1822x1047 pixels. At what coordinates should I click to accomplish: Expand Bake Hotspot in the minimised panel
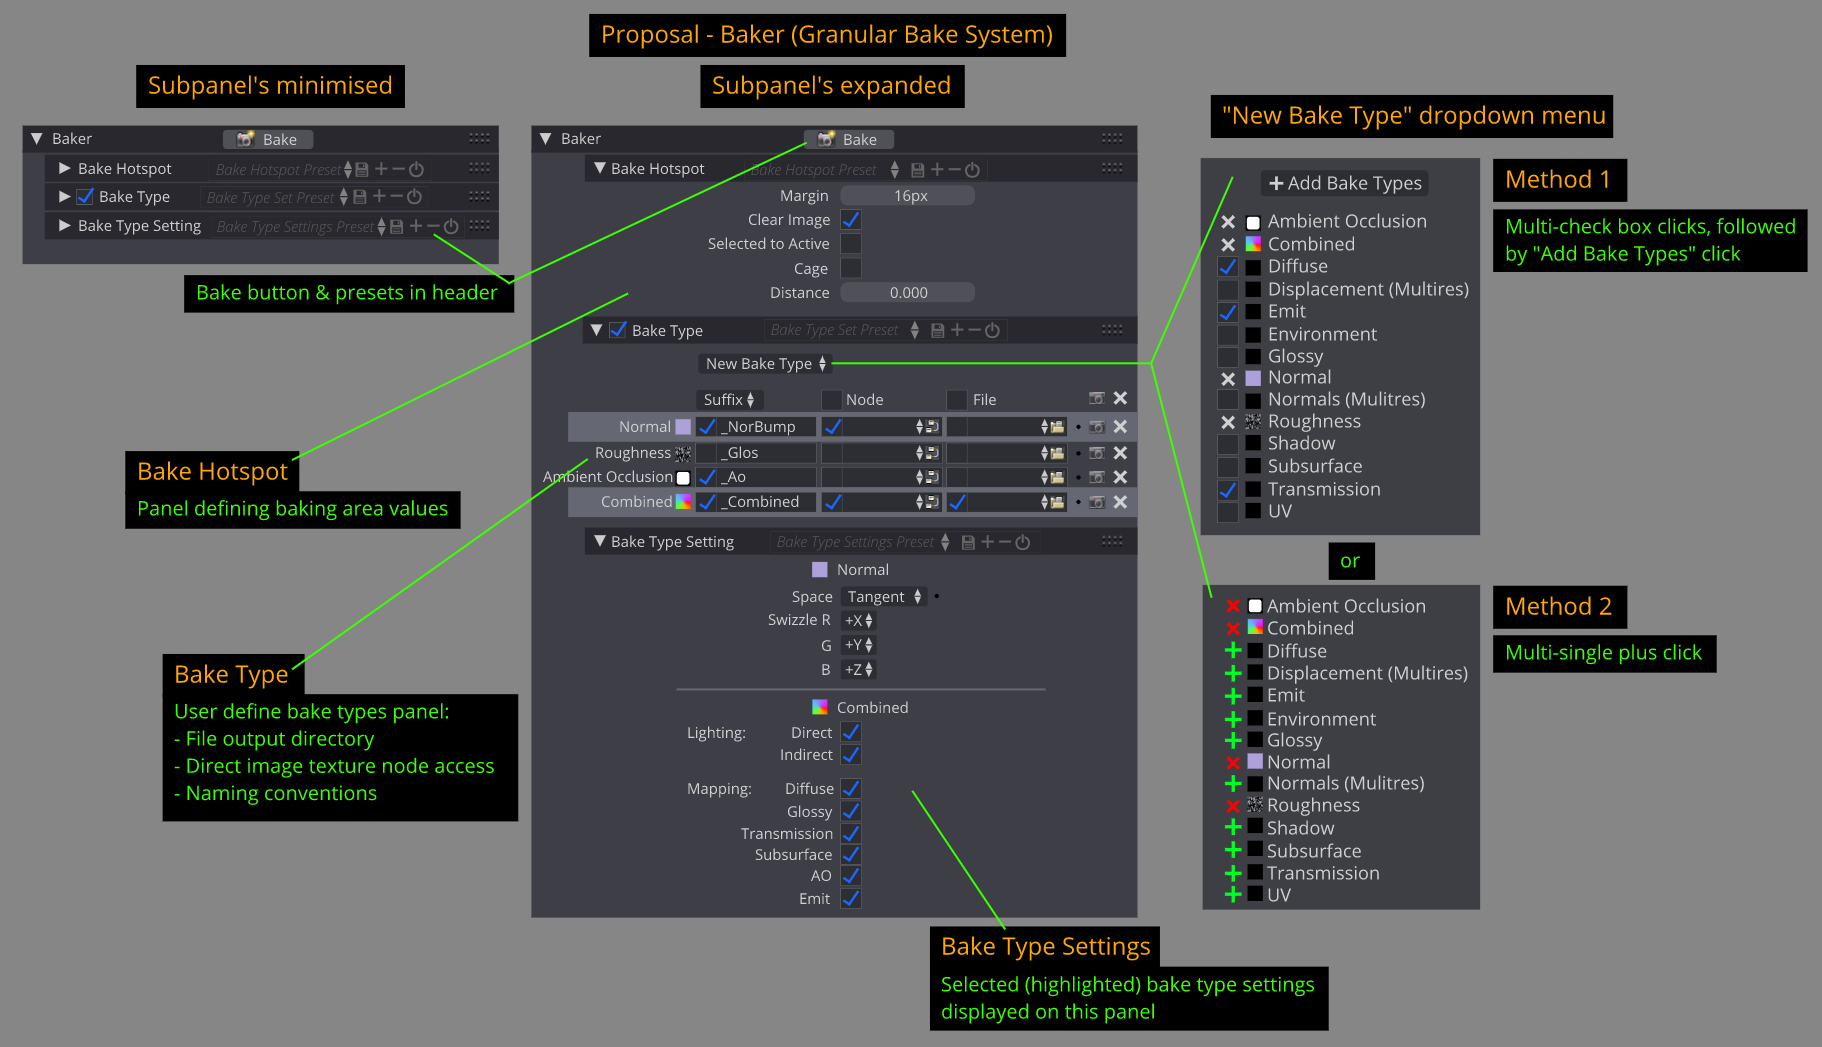point(64,169)
